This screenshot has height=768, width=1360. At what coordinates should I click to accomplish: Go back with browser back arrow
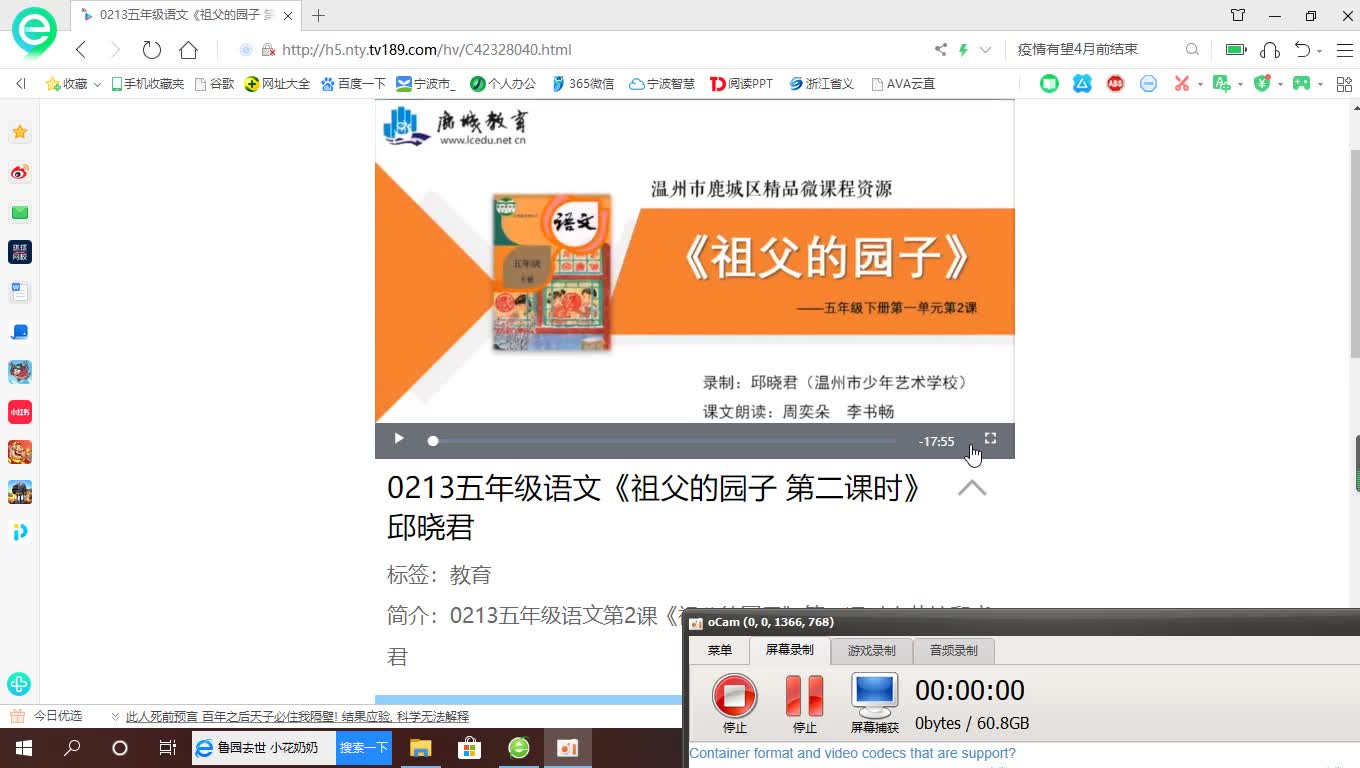click(81, 50)
